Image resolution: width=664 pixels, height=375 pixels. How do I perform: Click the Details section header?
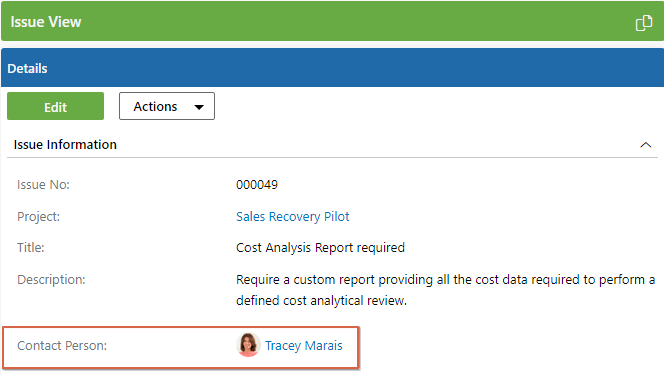(x=332, y=68)
